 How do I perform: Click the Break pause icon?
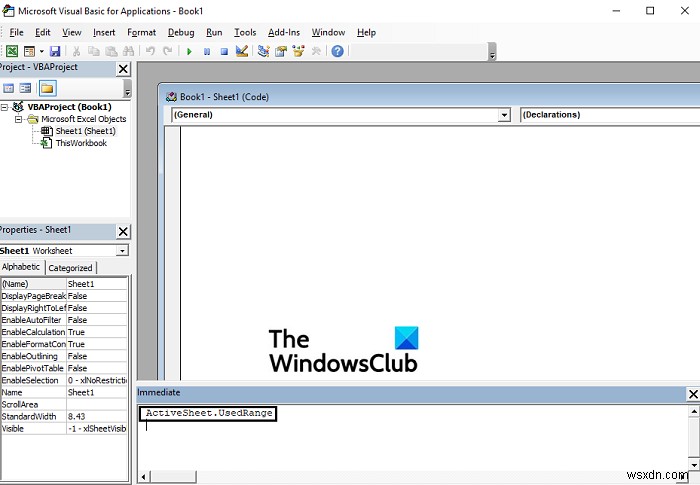207,51
